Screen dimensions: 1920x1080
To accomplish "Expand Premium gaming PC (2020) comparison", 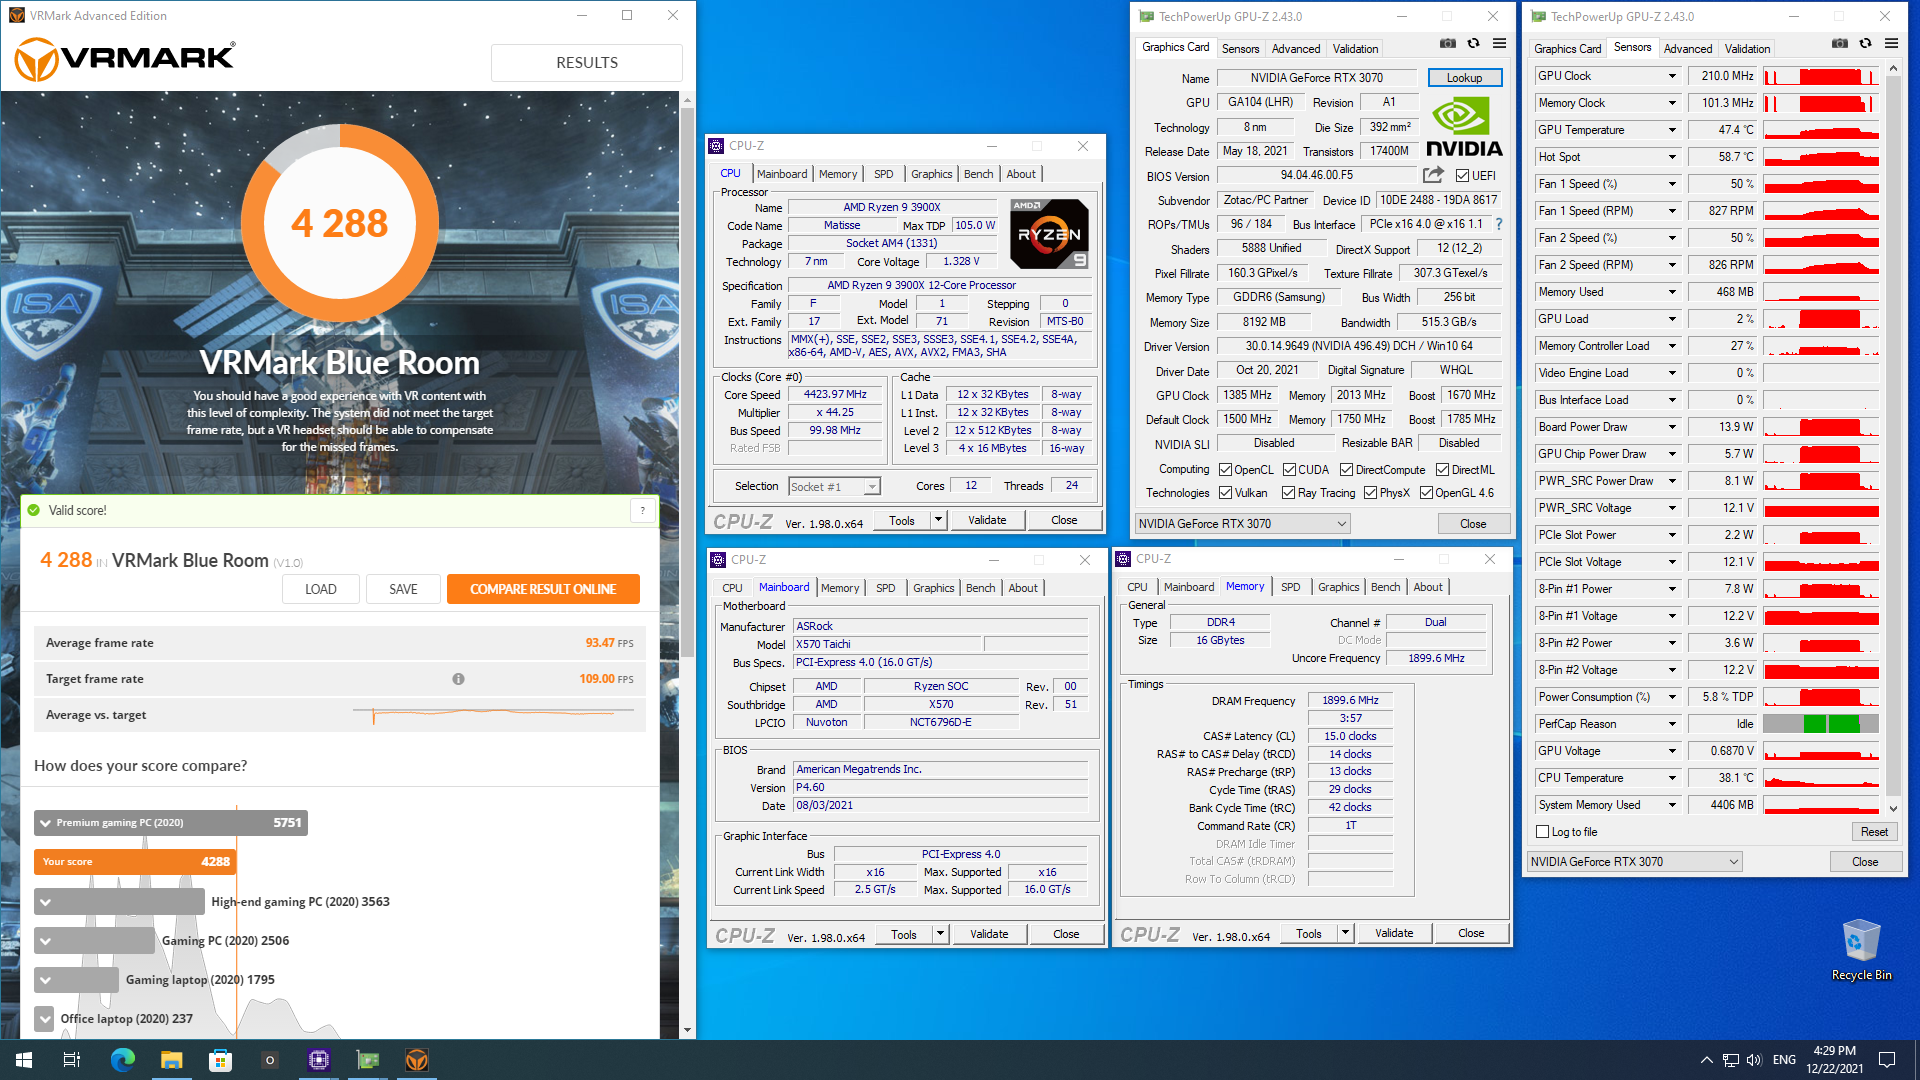I will pyautogui.click(x=45, y=823).
